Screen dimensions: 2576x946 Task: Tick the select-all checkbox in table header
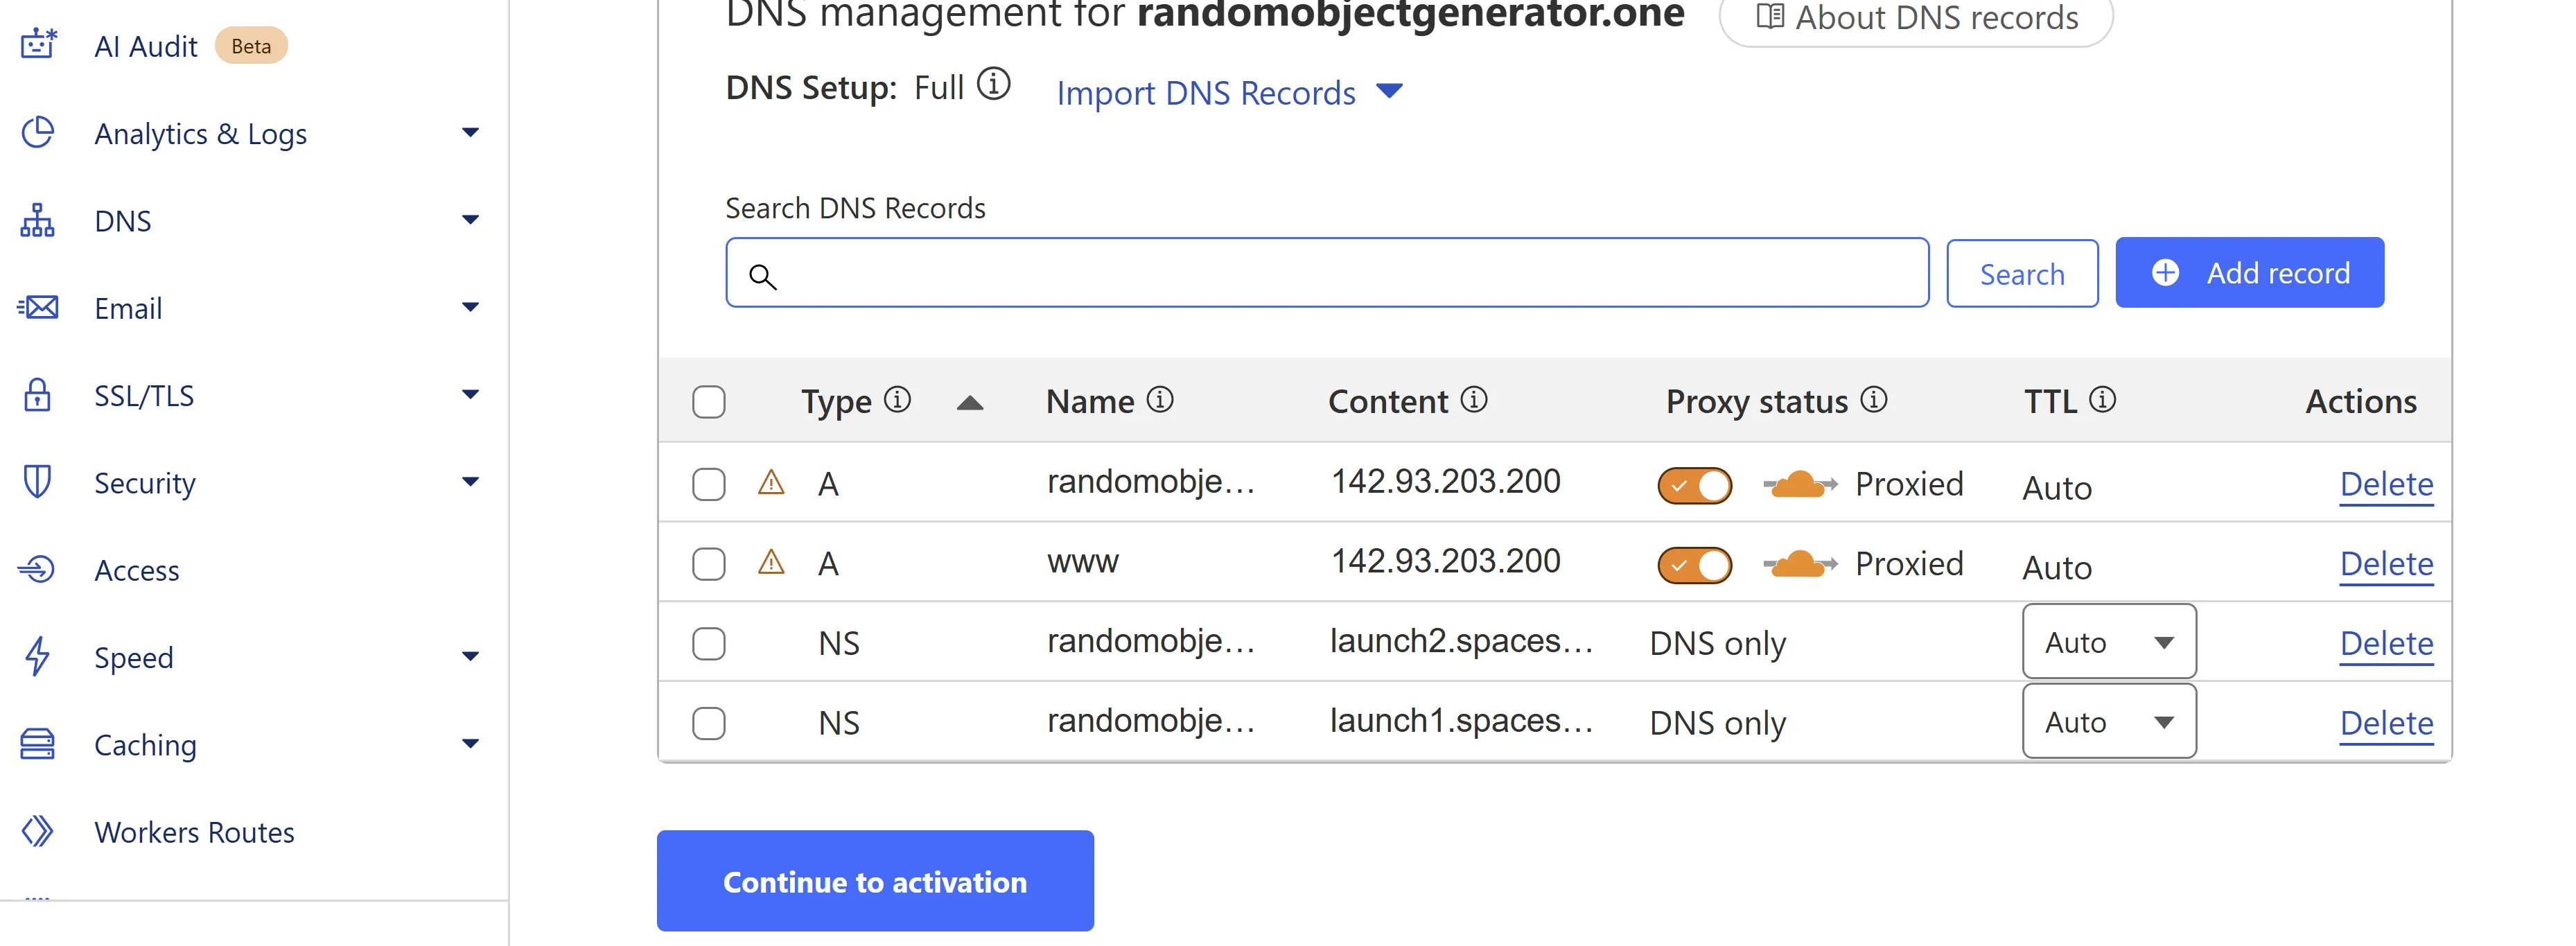coord(709,402)
